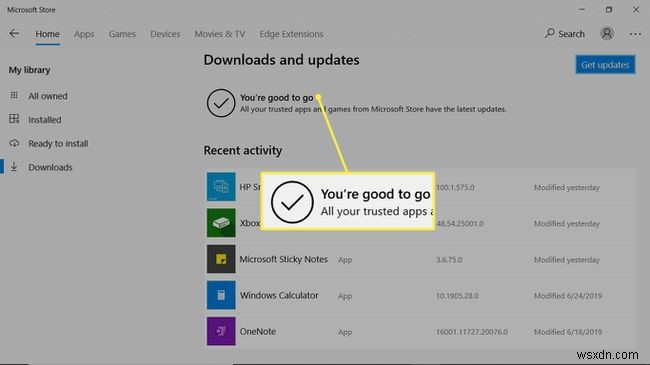Go back with the arrow icon
The width and height of the screenshot is (650, 365).
14,34
